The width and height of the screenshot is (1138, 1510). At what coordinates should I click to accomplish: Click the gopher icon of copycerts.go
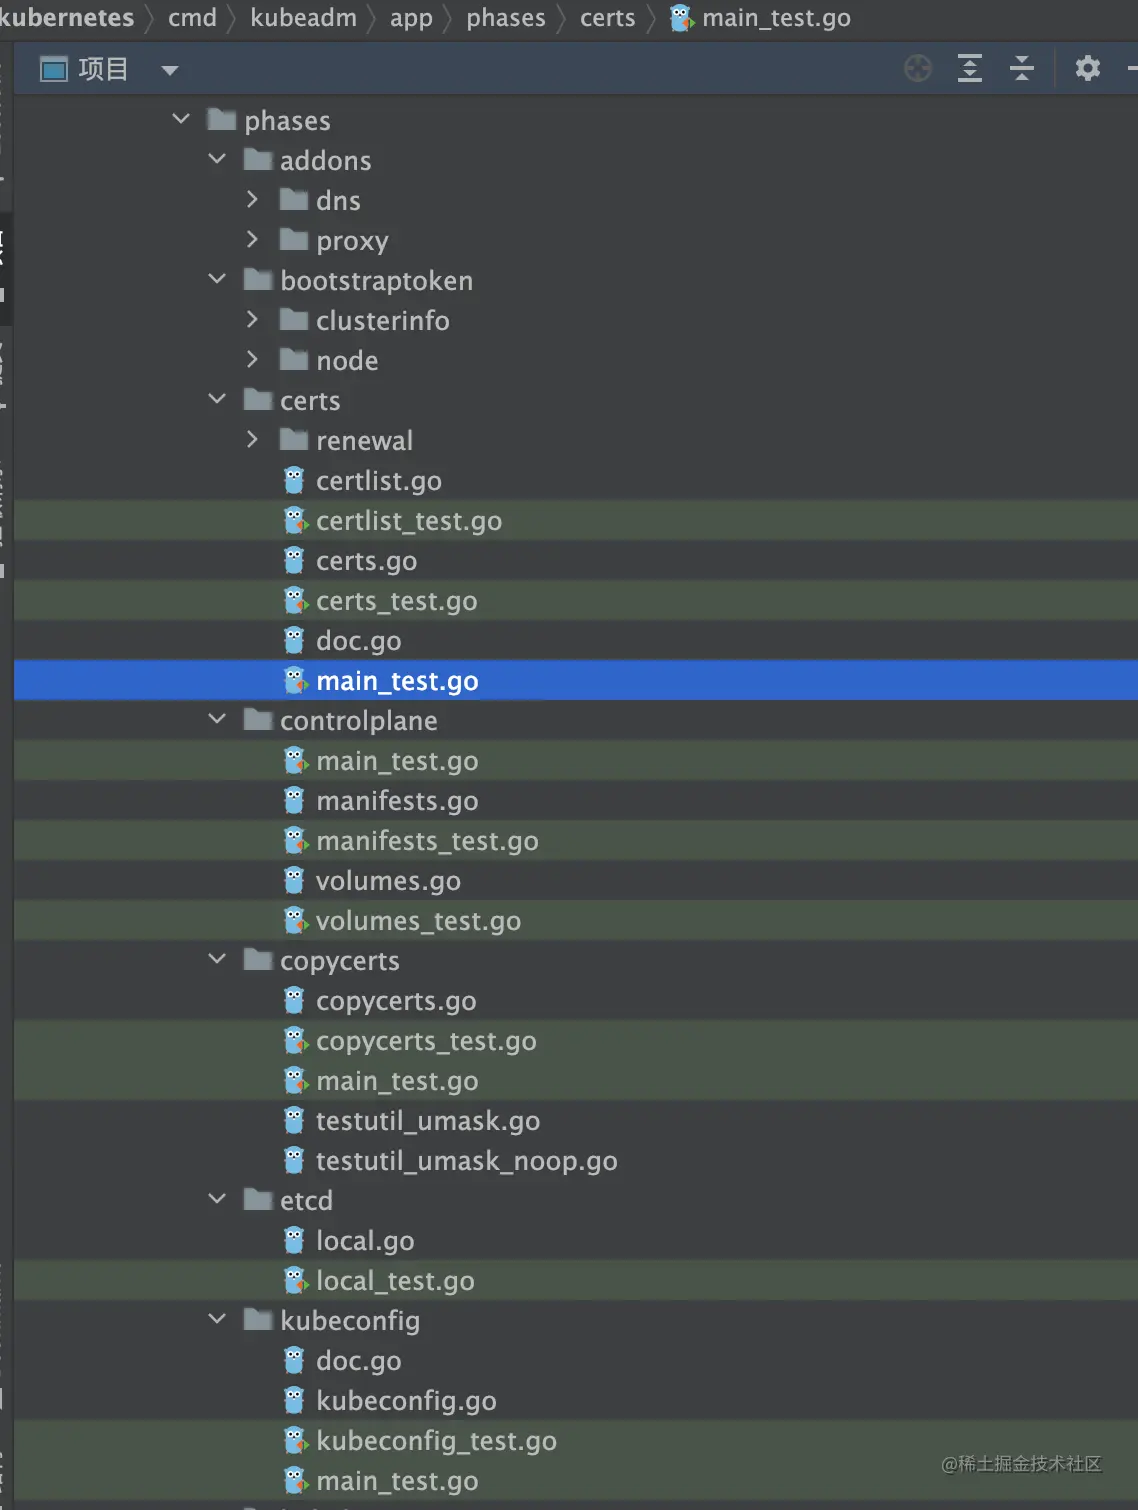point(294,1000)
